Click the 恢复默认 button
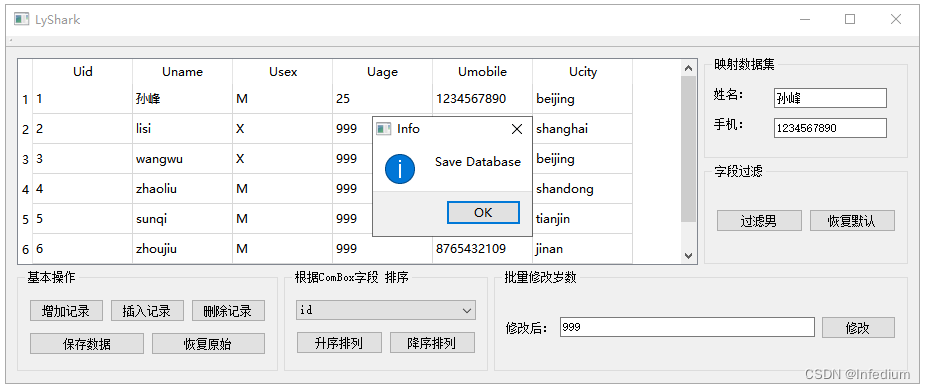This screenshot has width=925, height=389. click(852, 221)
